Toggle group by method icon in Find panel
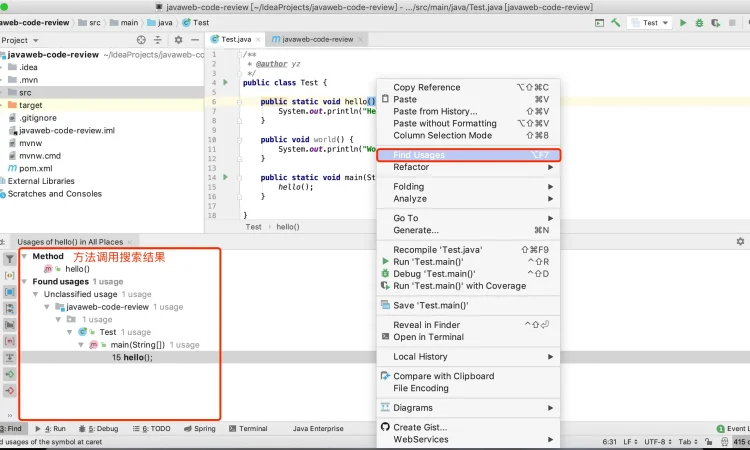This screenshot has width=750, height=450. point(10,341)
